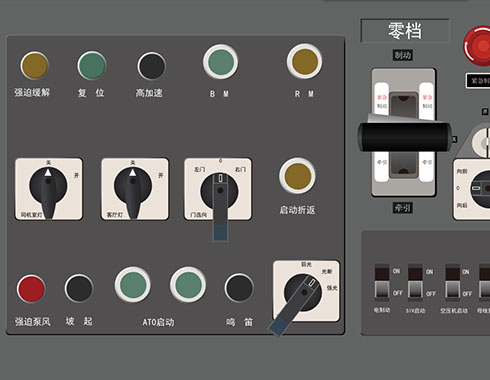Select the yellow RM mode button
490x380 pixels.
coord(304,61)
